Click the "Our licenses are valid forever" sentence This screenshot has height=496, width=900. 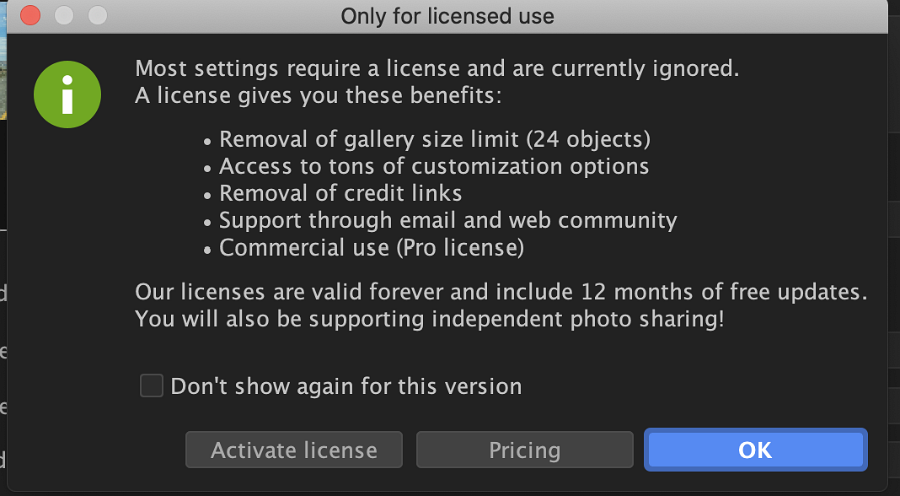click(501, 292)
